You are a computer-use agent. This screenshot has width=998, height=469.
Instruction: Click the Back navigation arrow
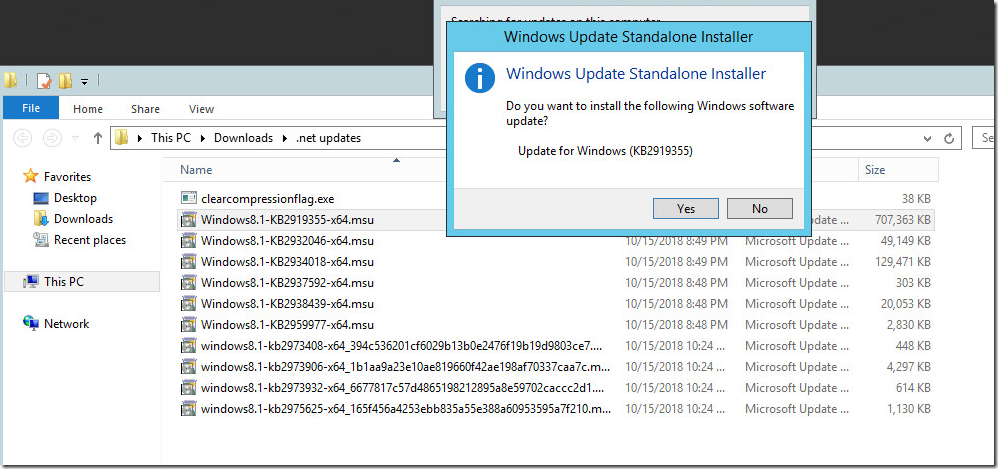tap(22, 137)
